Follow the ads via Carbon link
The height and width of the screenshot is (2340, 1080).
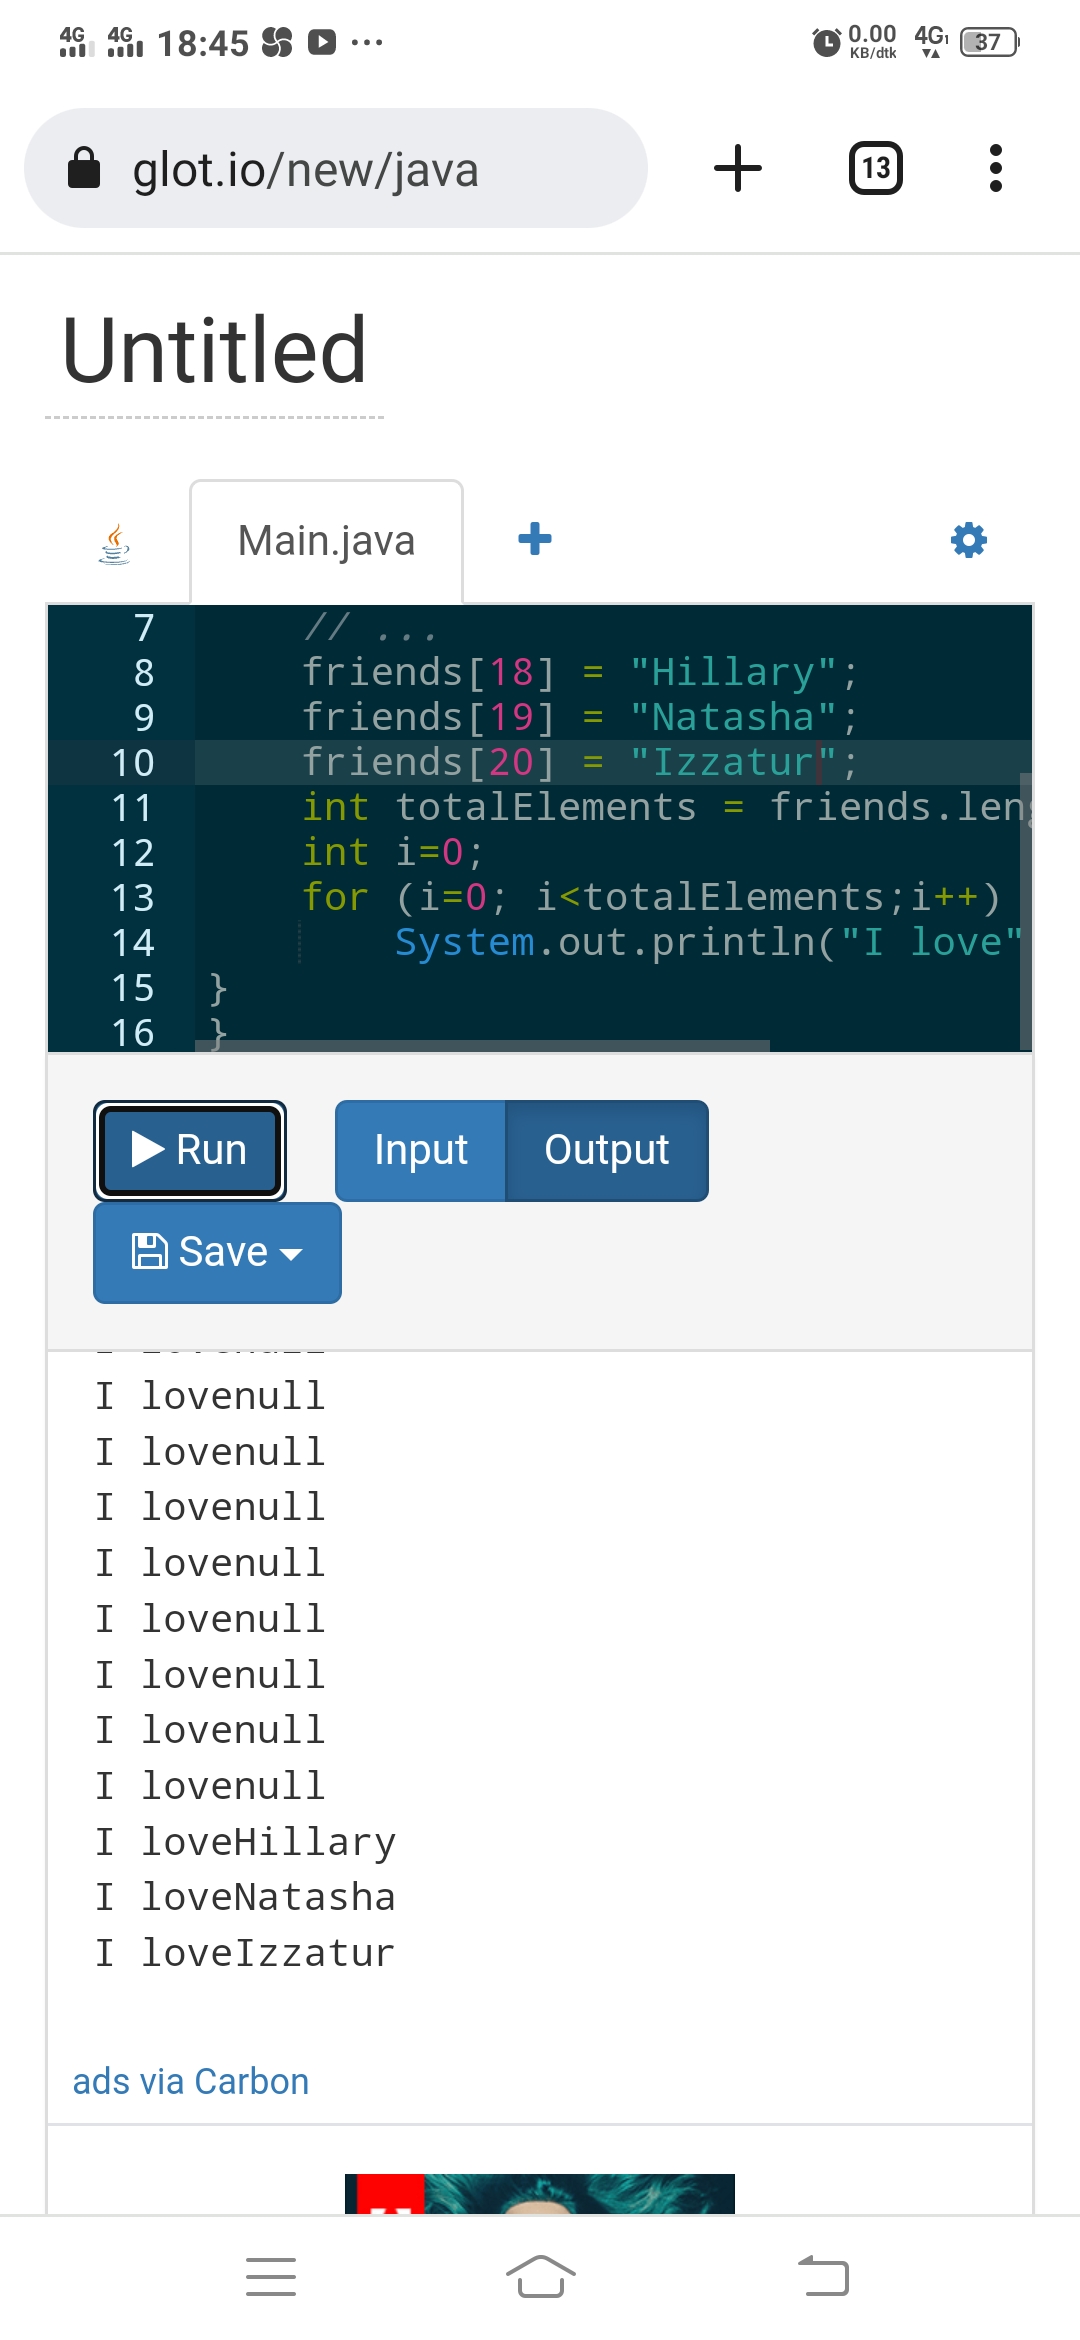[x=191, y=2082]
